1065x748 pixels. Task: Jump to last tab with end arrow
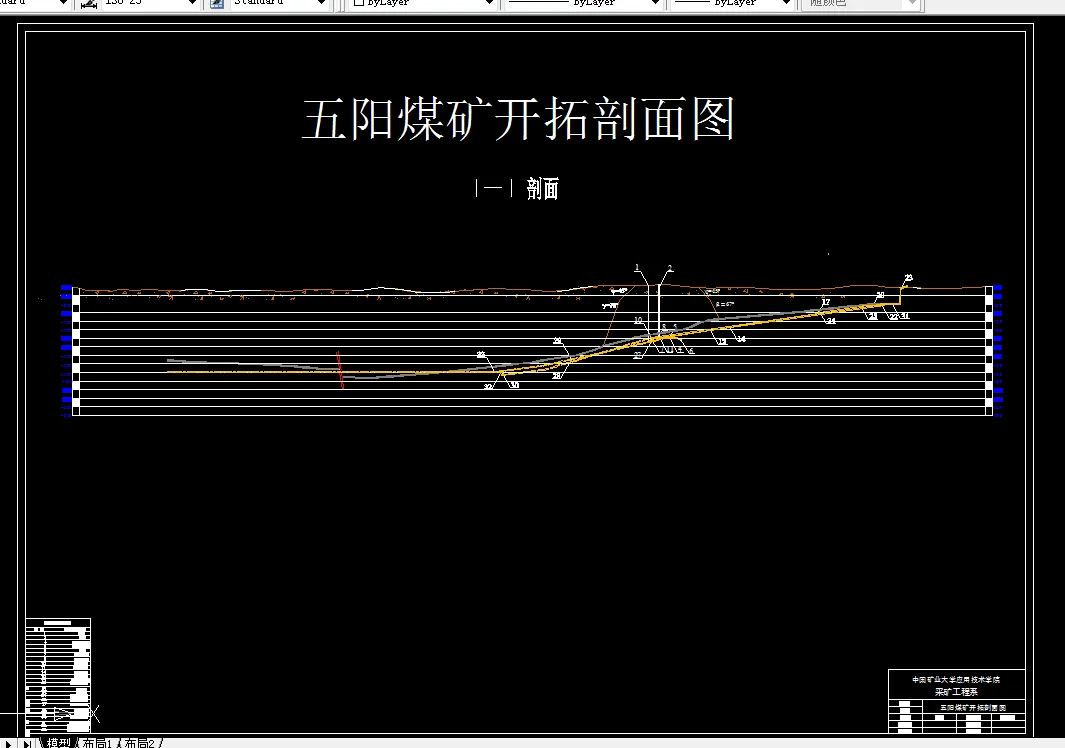(x=27, y=744)
